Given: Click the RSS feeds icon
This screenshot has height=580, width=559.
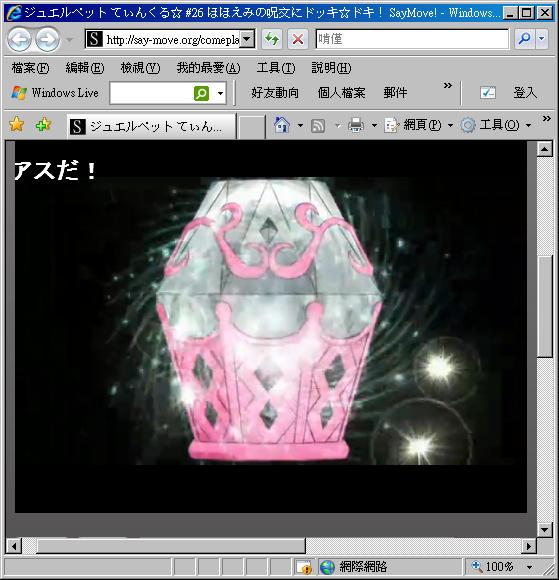Looking at the screenshot, I should [318, 126].
